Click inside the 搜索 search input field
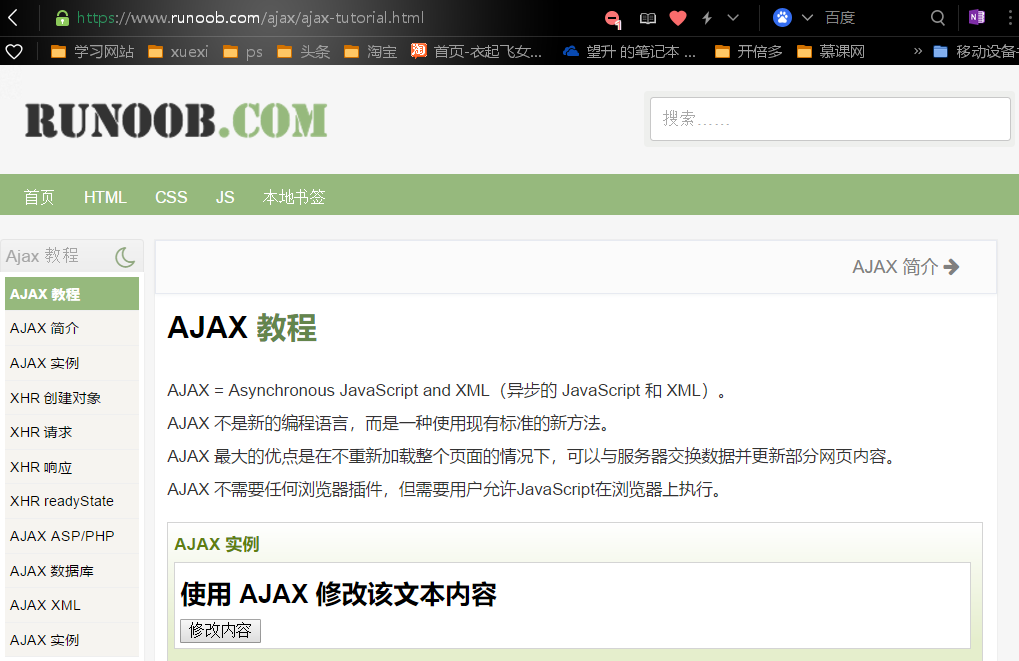This screenshot has width=1019, height=661. coord(830,118)
